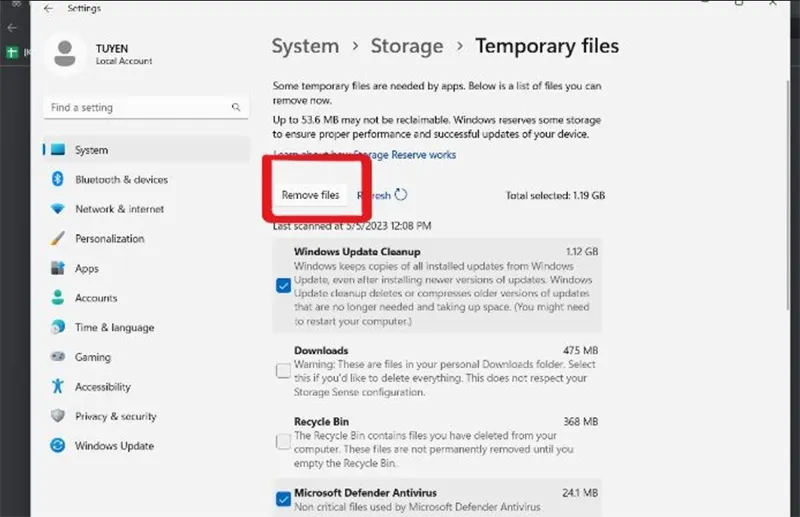Click the Recycle Bin item title
The image size is (800, 517).
pyautogui.click(x=321, y=422)
